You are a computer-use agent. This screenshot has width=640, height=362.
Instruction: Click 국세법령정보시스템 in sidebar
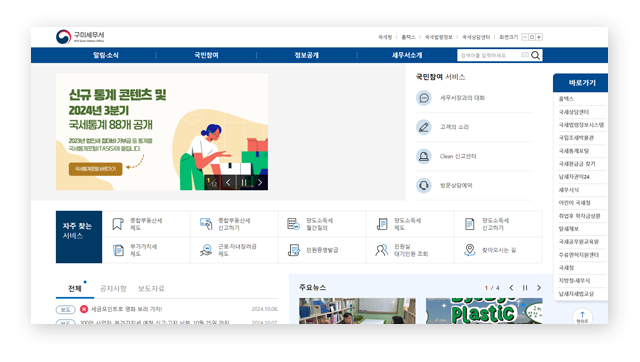581,125
